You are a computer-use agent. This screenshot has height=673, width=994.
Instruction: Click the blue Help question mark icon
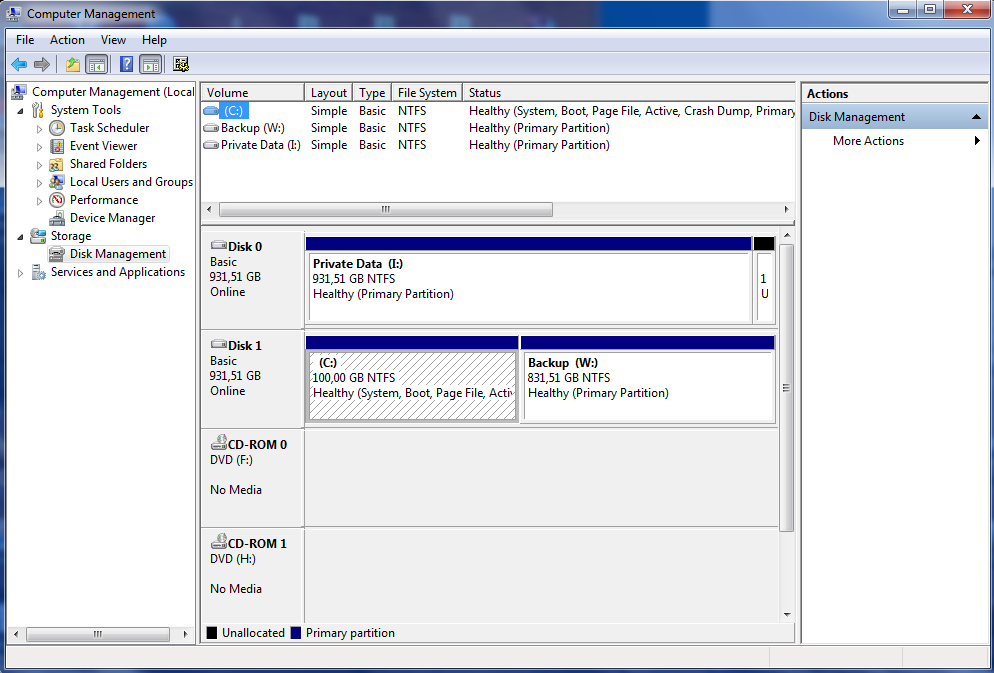pos(127,64)
